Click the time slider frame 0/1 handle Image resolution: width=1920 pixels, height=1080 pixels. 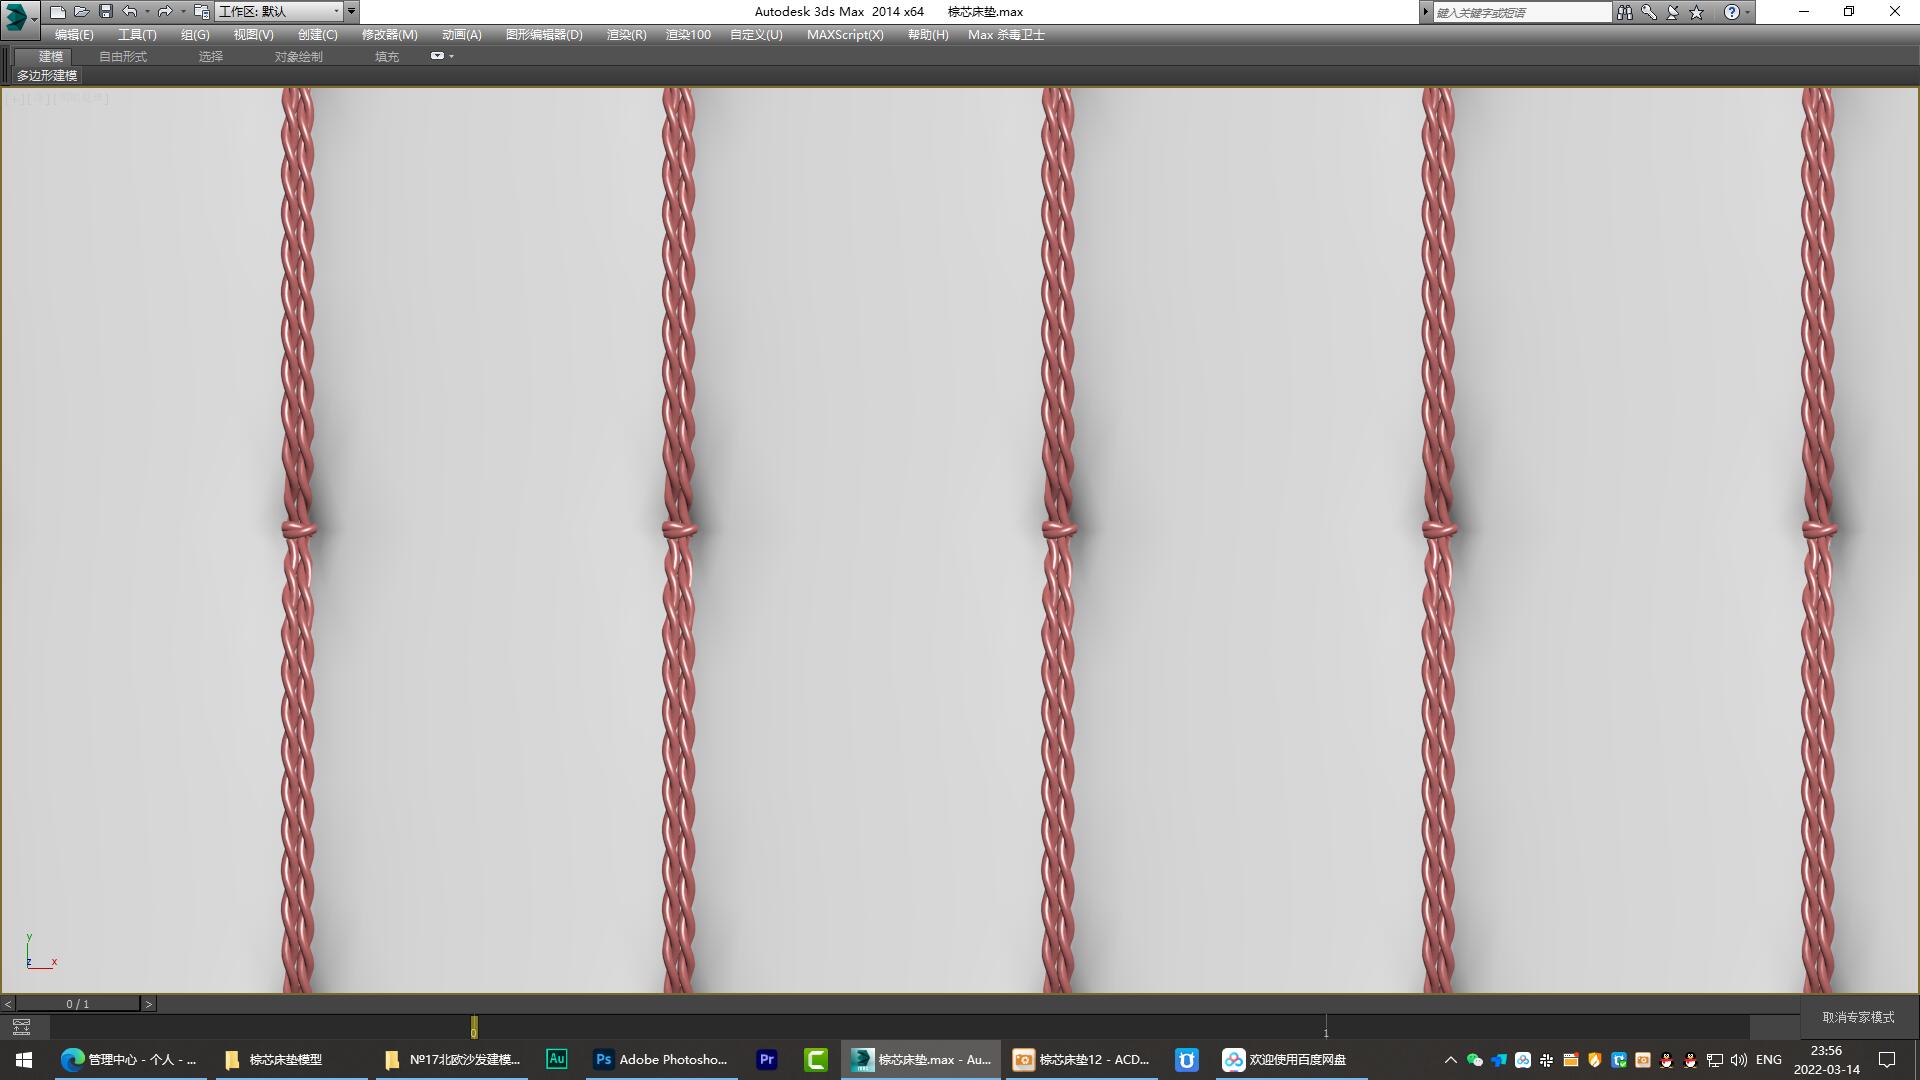[x=78, y=1003]
